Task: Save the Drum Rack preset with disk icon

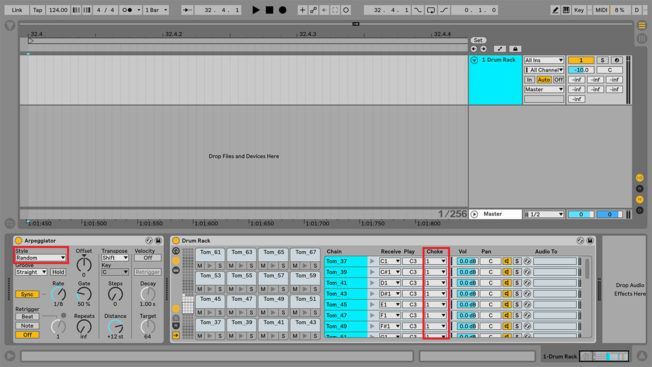Action: coord(590,241)
